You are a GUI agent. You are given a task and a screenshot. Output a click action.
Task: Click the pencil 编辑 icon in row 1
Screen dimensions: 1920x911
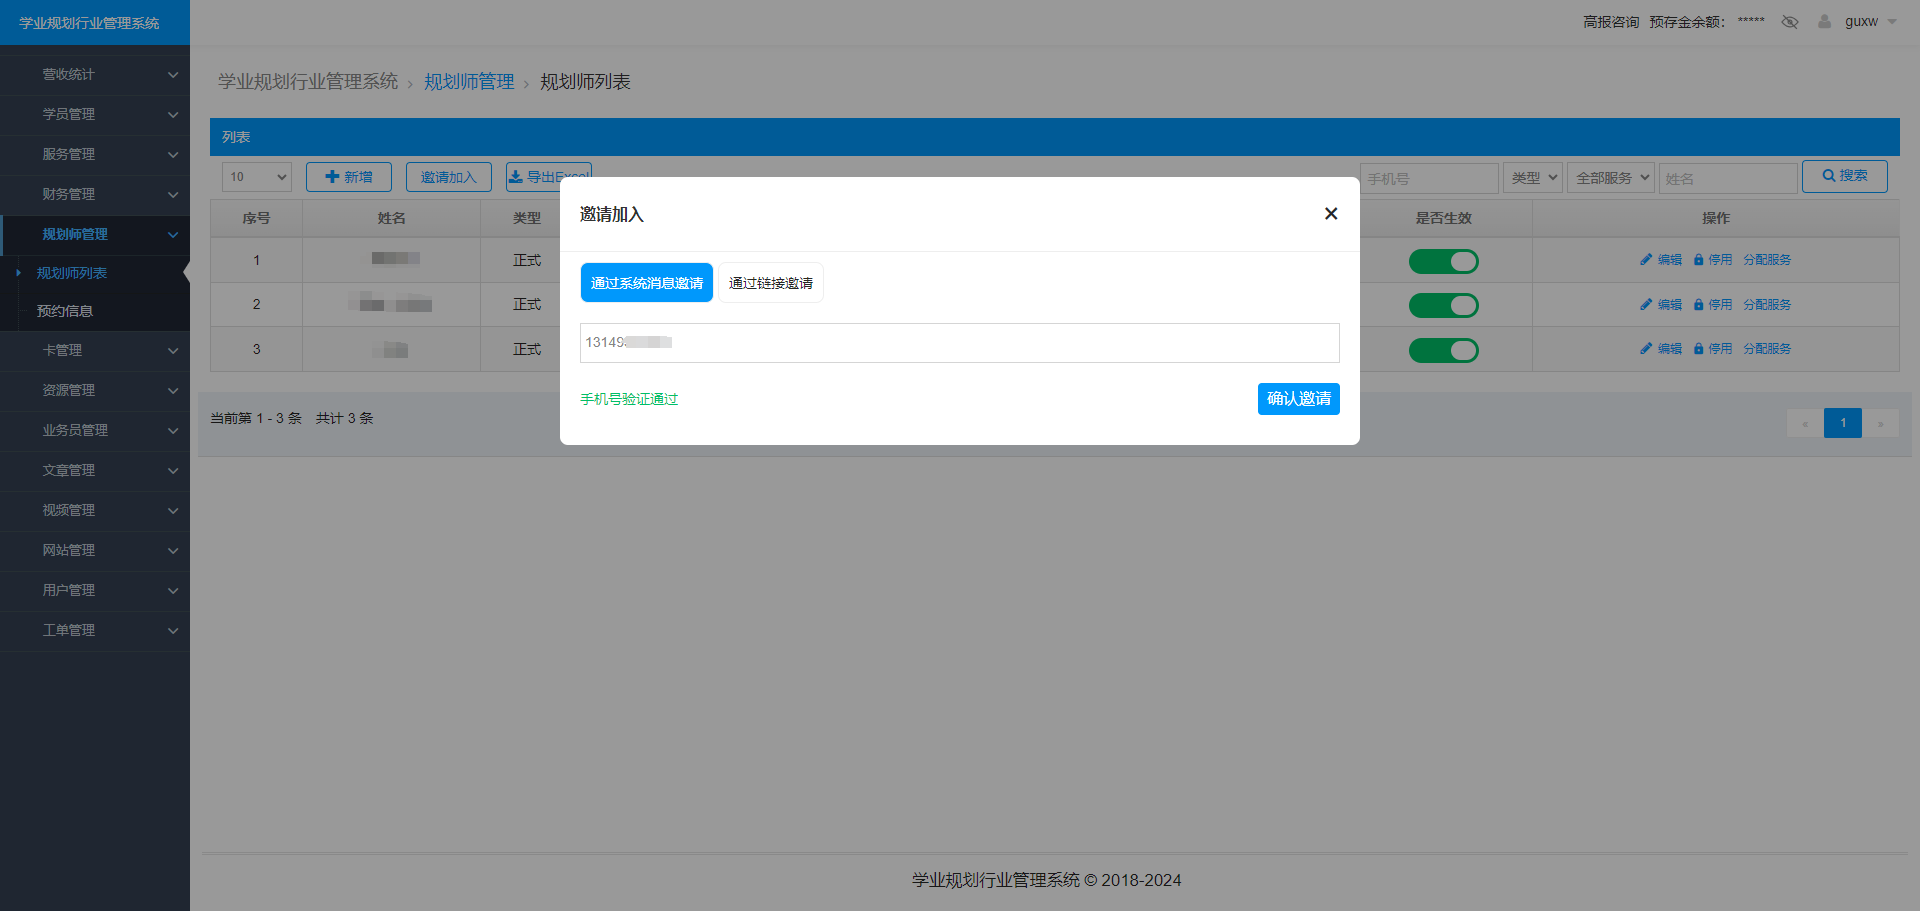(1646, 259)
